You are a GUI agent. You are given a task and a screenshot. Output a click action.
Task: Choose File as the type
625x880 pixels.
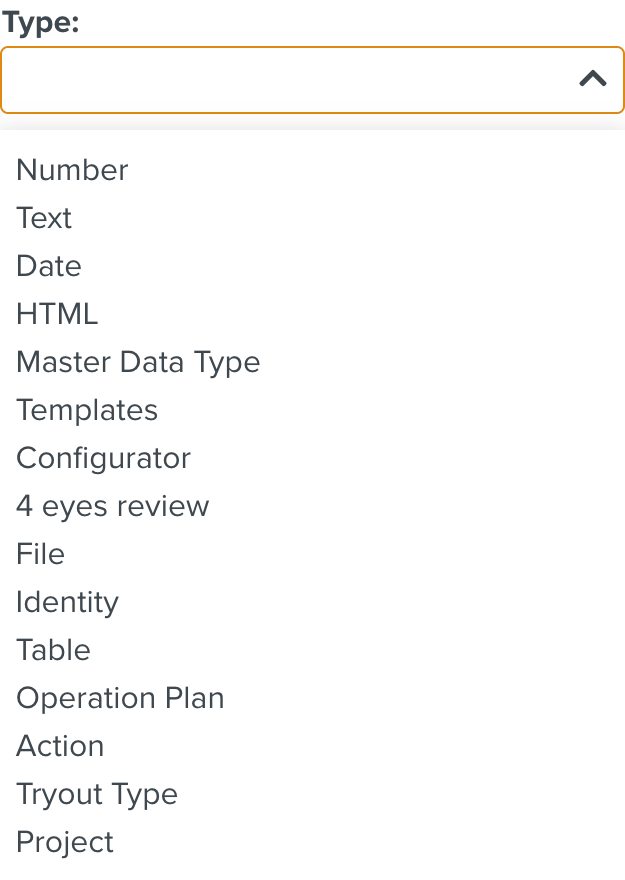click(39, 554)
